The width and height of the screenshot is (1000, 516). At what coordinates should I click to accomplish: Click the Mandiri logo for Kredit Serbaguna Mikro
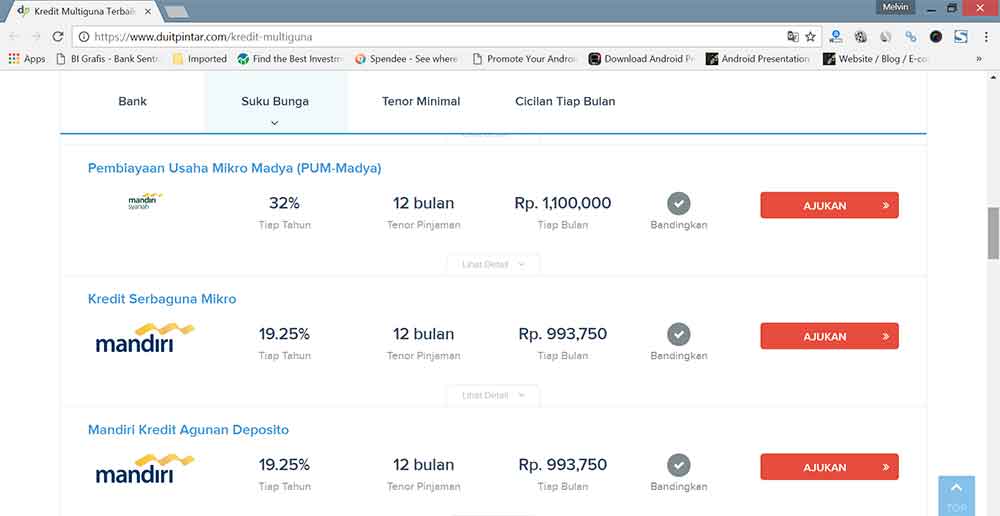click(144, 336)
